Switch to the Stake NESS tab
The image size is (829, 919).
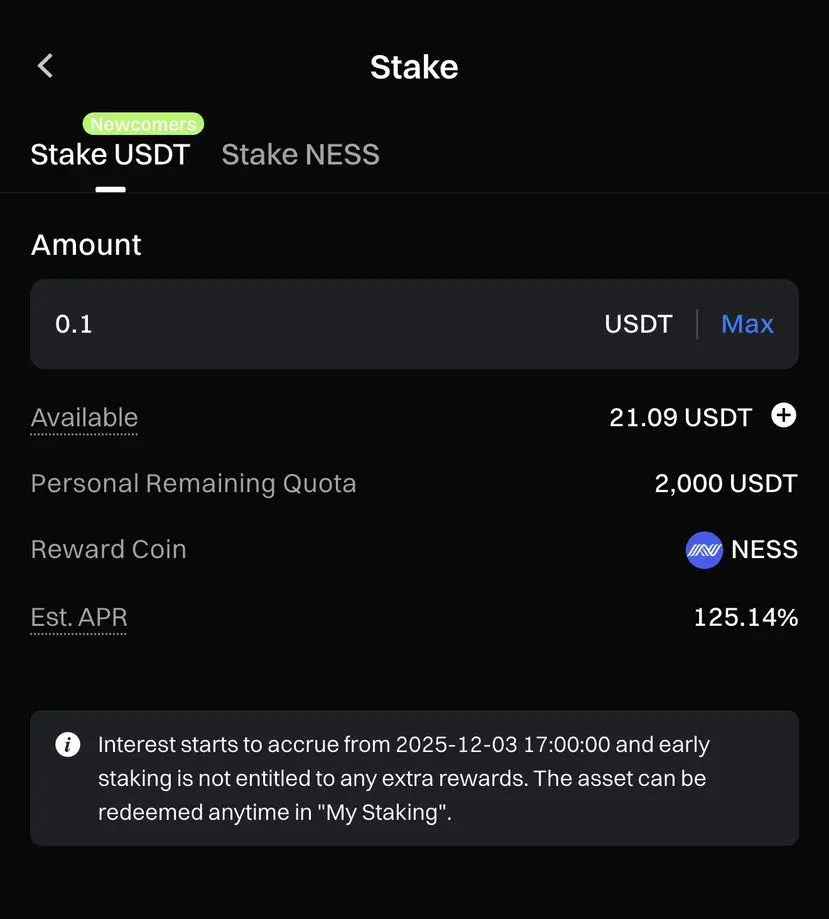tap(300, 155)
